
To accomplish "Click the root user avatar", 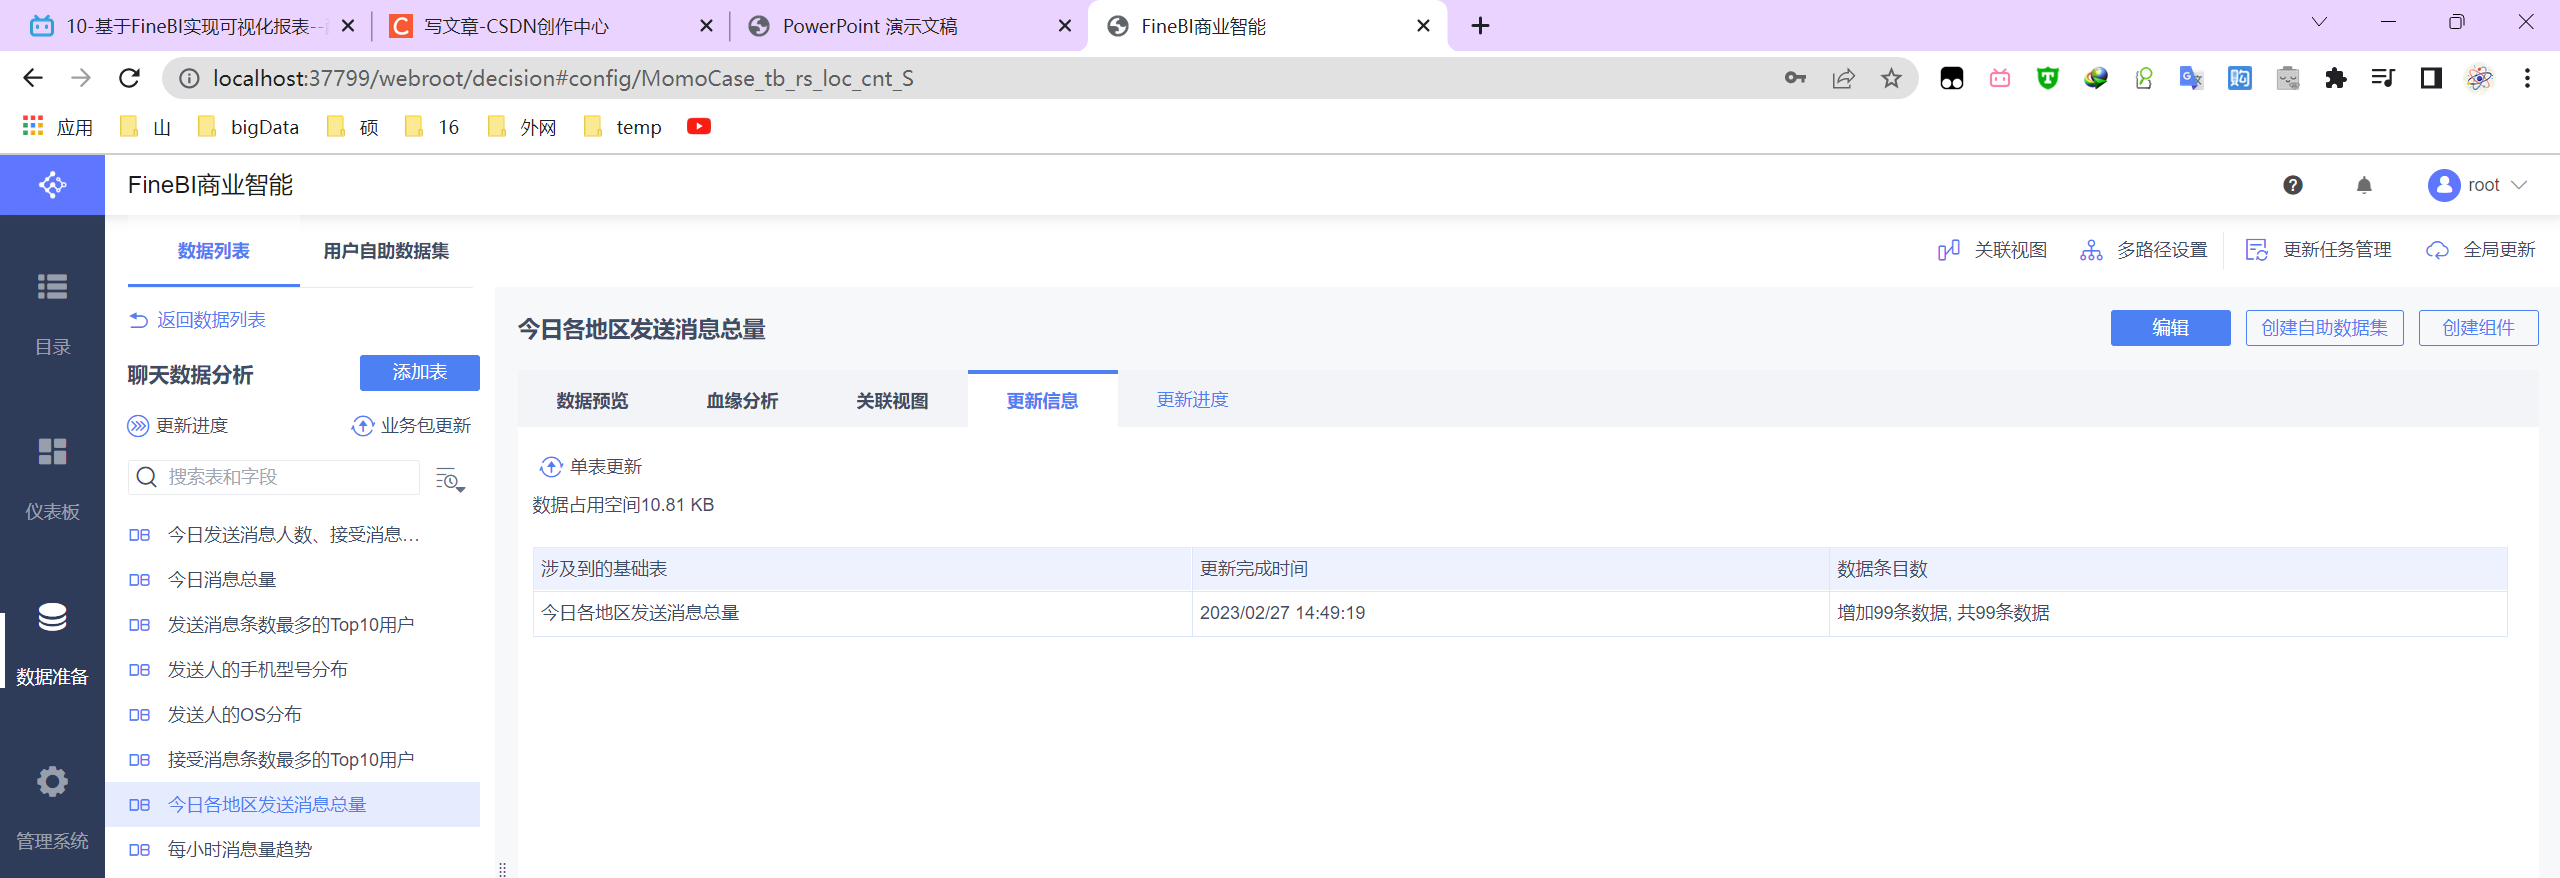I will click(2444, 185).
